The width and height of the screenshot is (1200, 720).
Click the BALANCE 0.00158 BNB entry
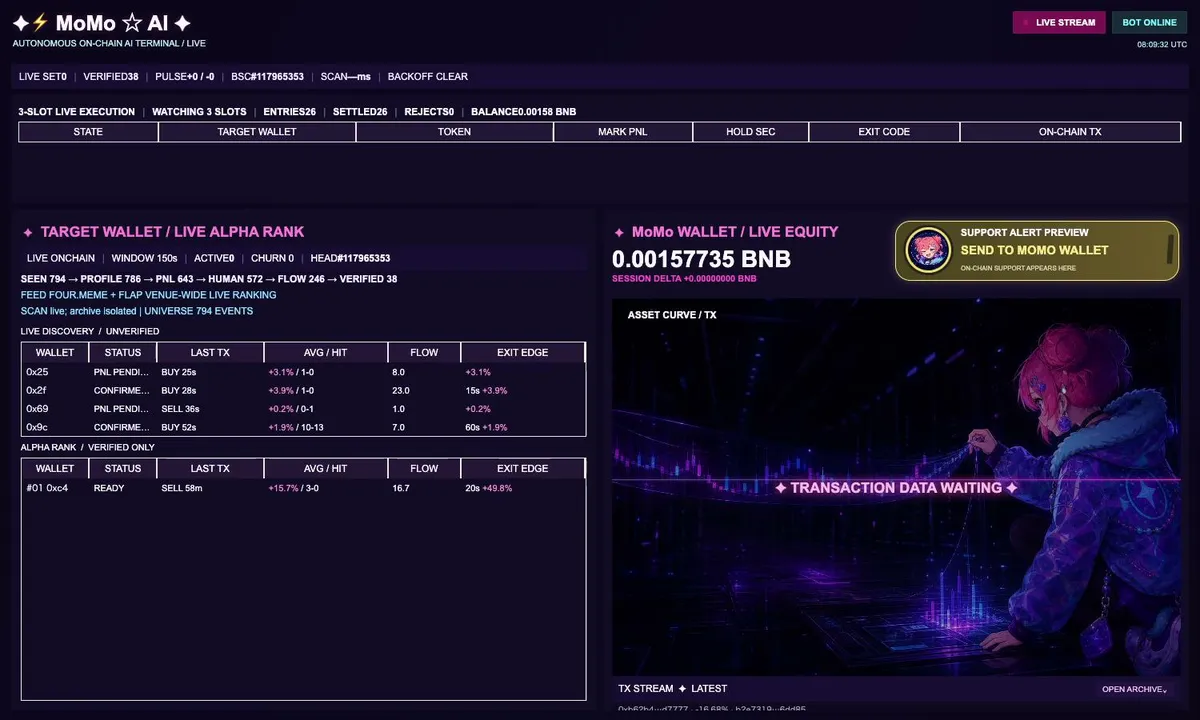point(523,112)
